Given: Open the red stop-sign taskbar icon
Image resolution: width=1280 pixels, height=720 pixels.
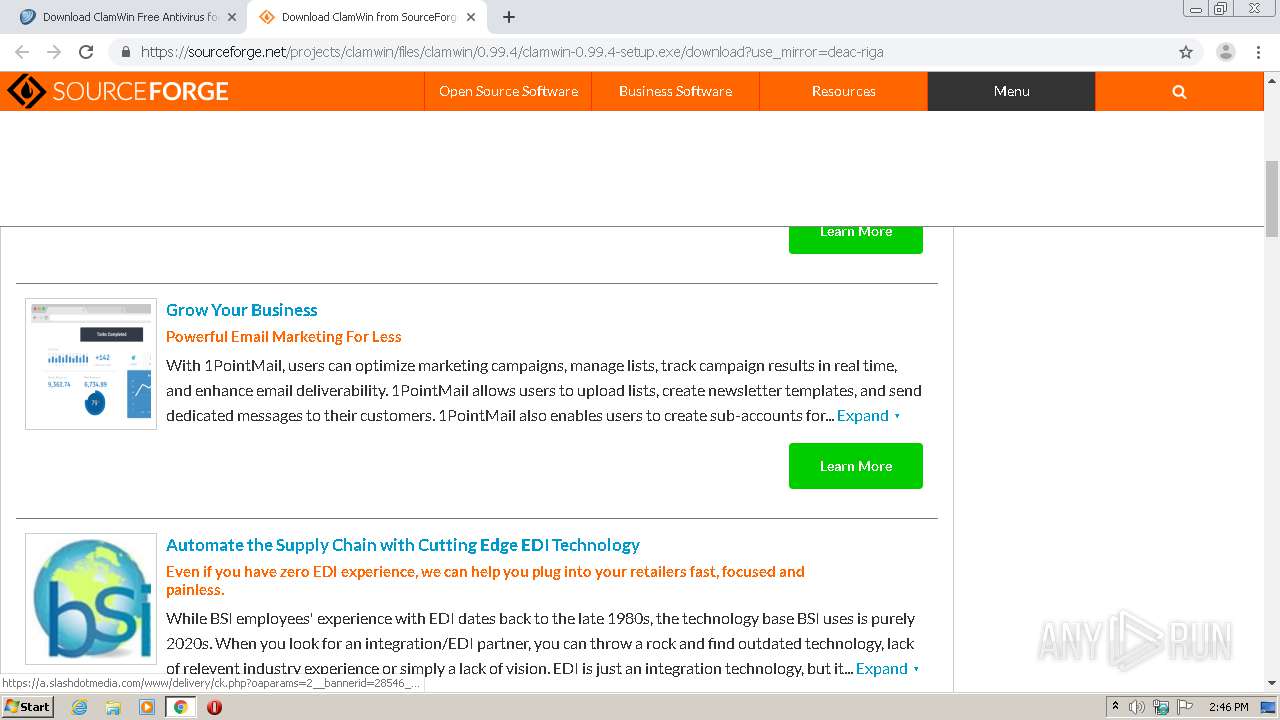Looking at the screenshot, I should tap(214, 707).
